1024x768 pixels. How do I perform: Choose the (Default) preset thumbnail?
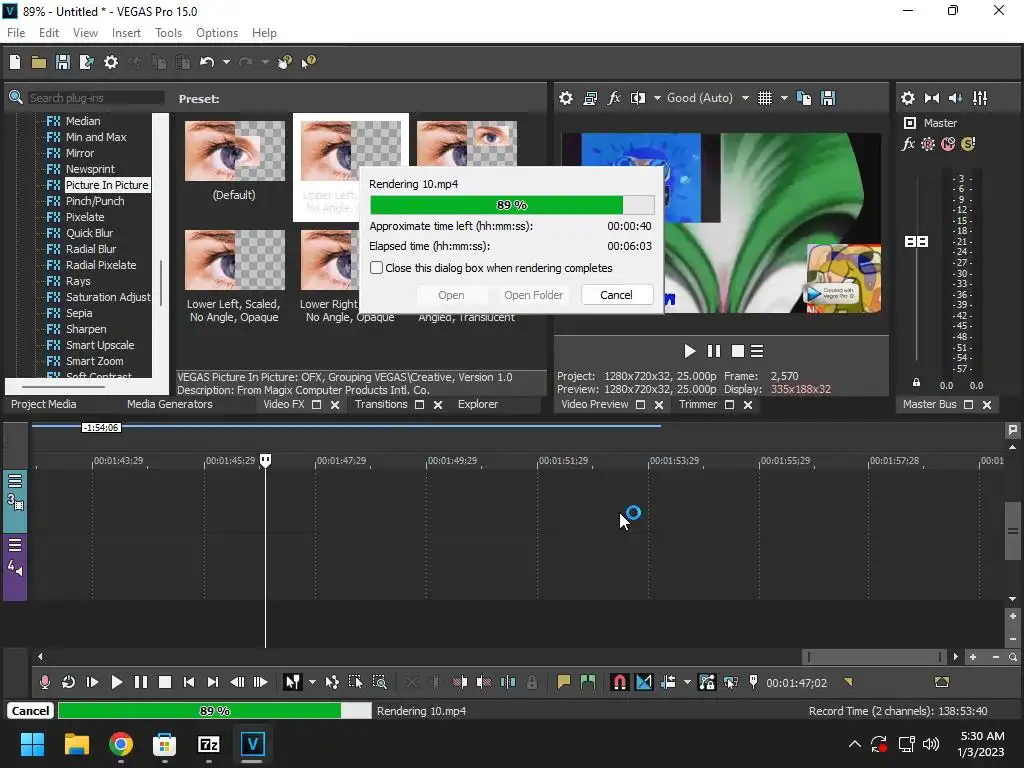pos(234,151)
